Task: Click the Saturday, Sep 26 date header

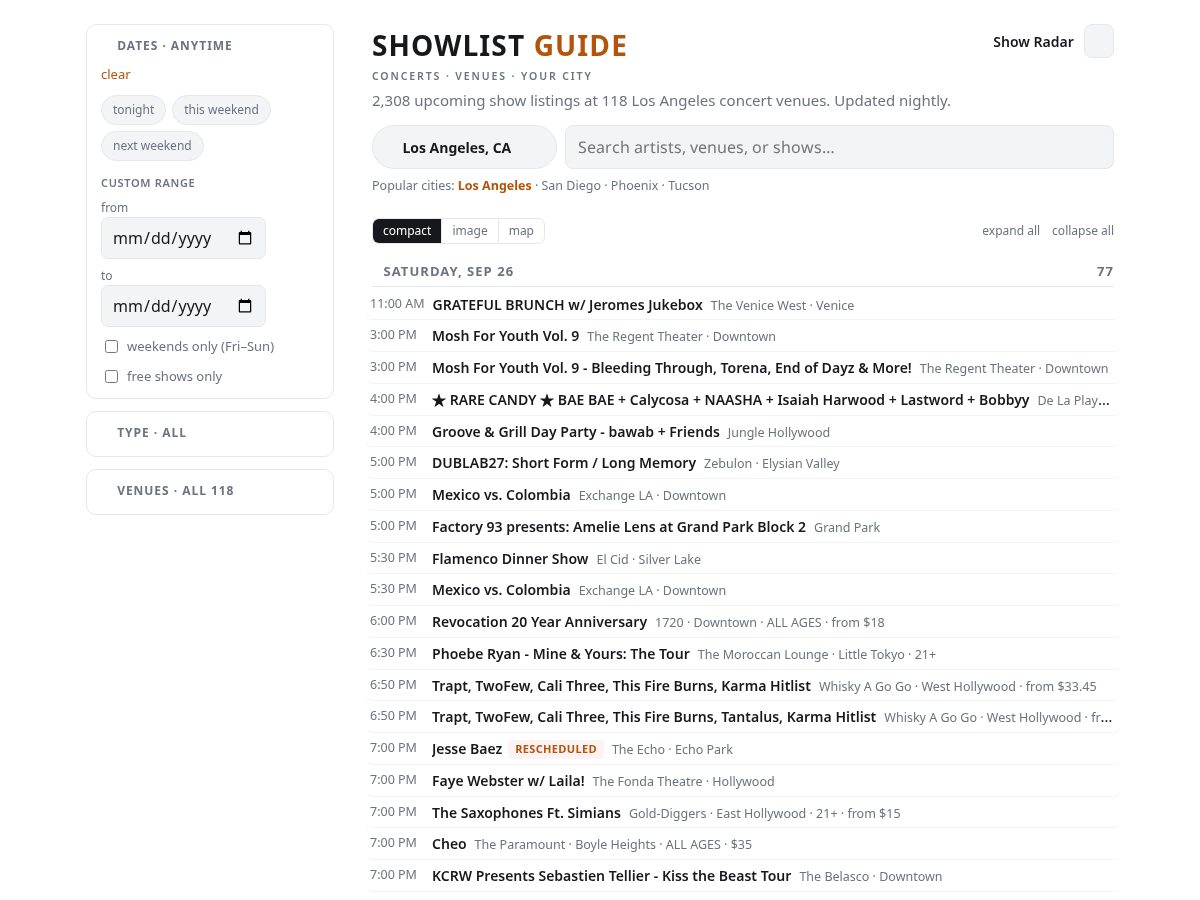Action: point(743,272)
